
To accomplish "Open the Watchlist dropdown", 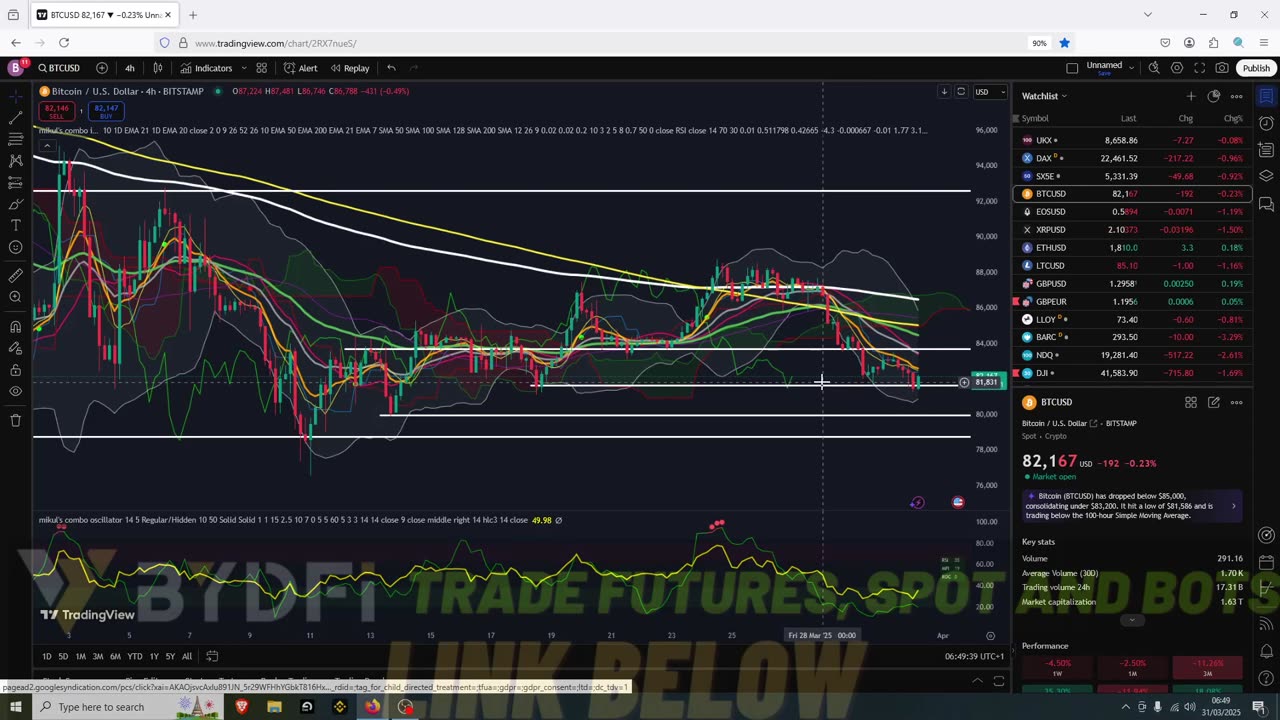I will pyautogui.click(x=1044, y=96).
